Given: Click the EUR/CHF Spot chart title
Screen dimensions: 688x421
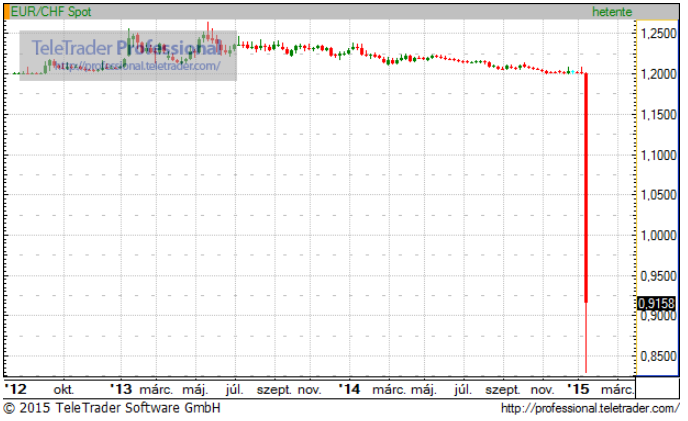Looking at the screenshot, I should pyautogui.click(x=51, y=12).
